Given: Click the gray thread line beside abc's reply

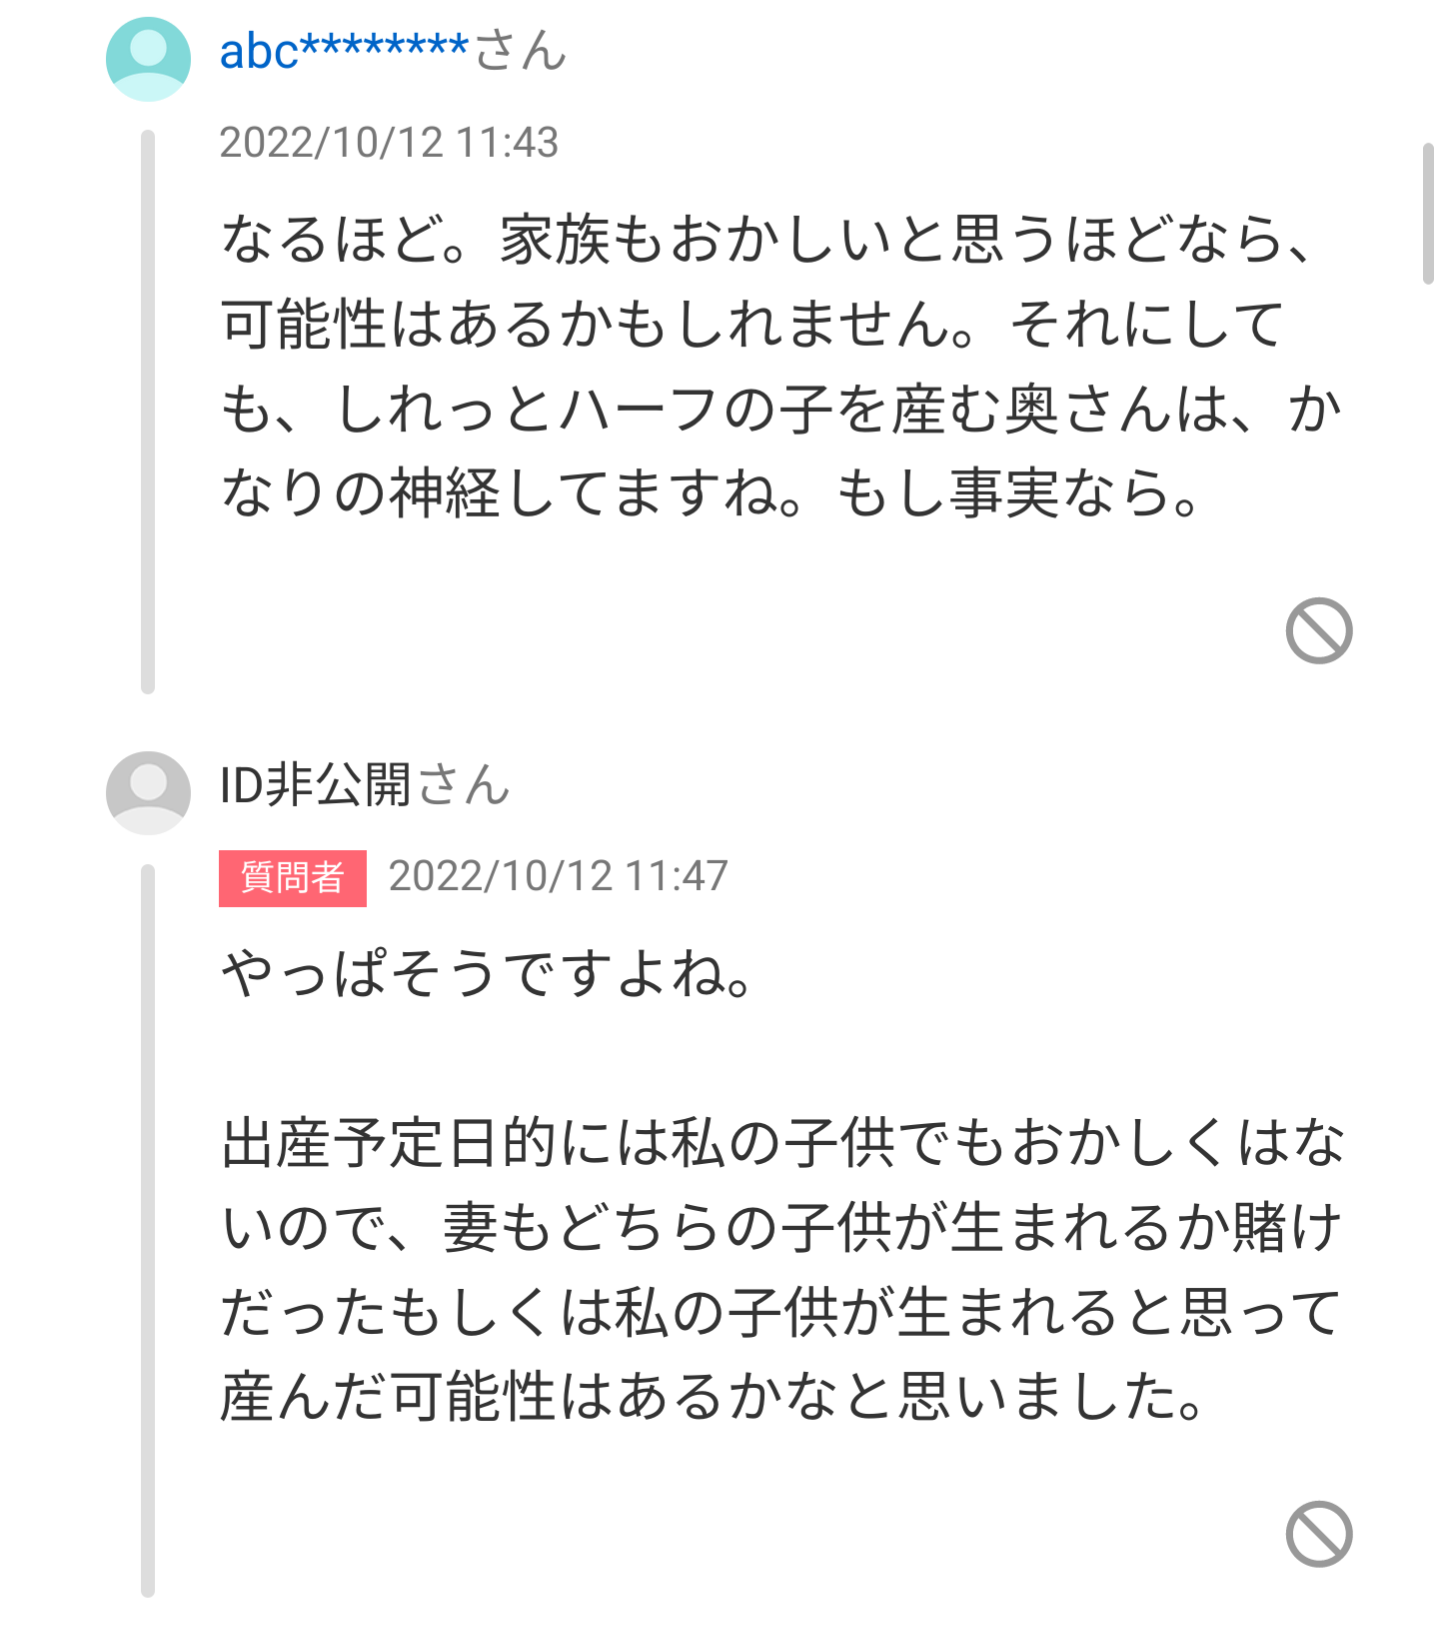Looking at the screenshot, I should 148,412.
